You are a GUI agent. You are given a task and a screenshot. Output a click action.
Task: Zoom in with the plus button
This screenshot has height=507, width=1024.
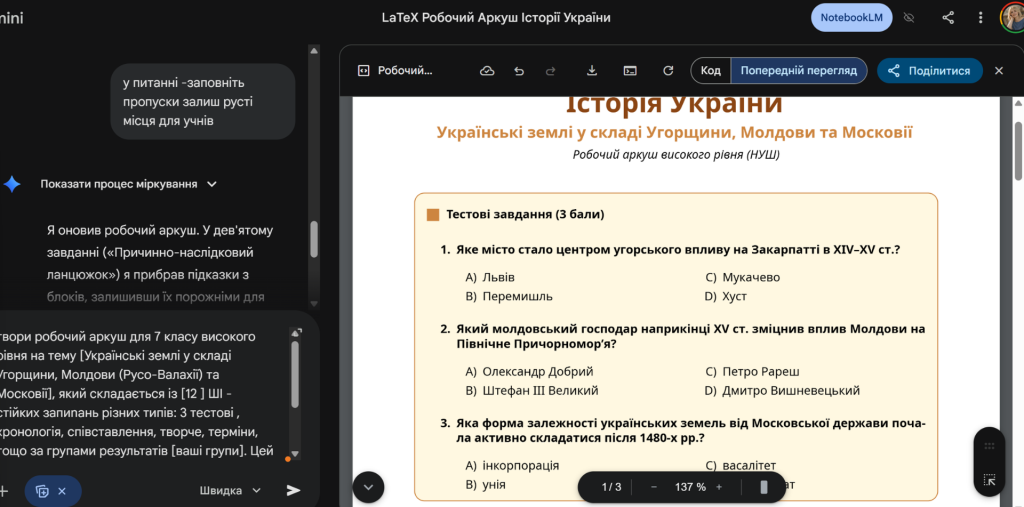746,487
